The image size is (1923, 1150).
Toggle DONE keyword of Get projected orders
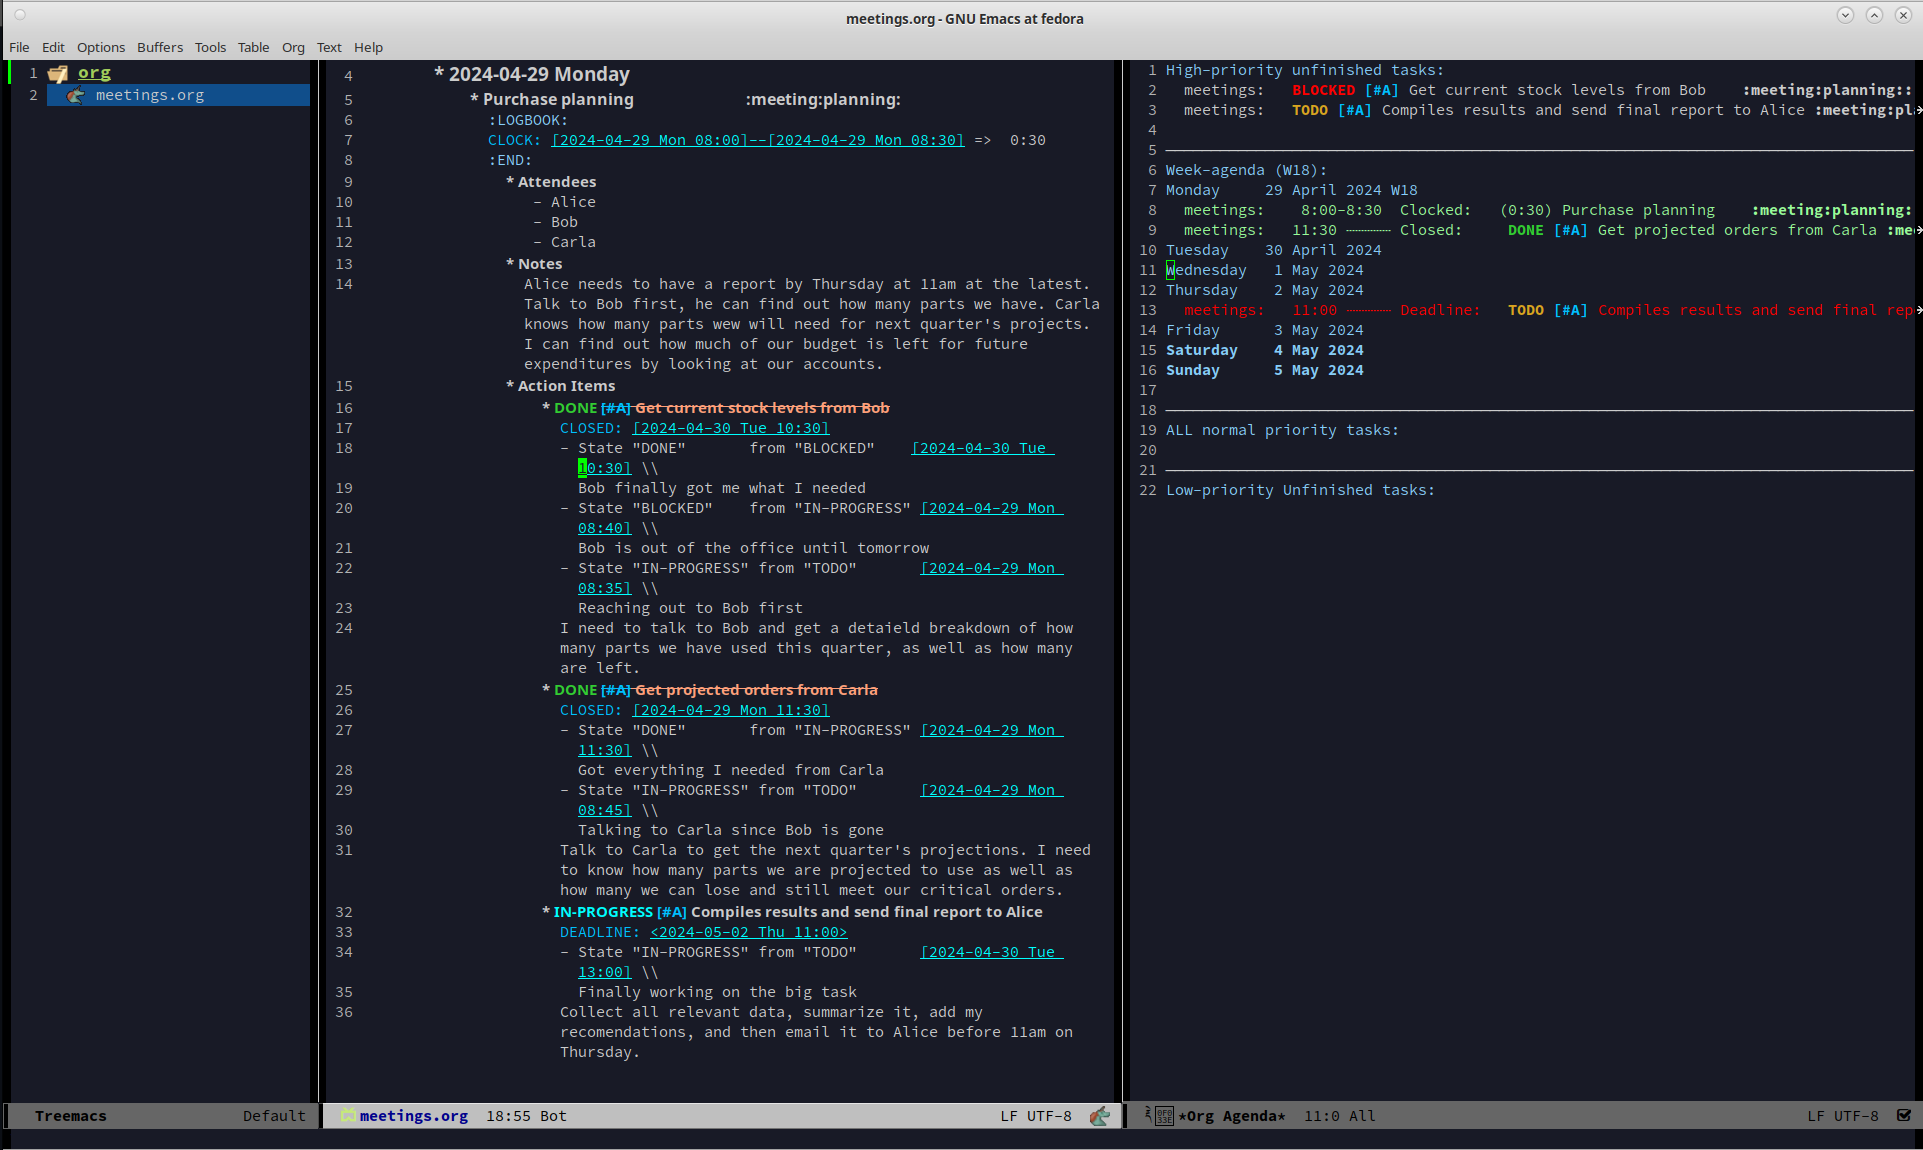(x=575, y=690)
